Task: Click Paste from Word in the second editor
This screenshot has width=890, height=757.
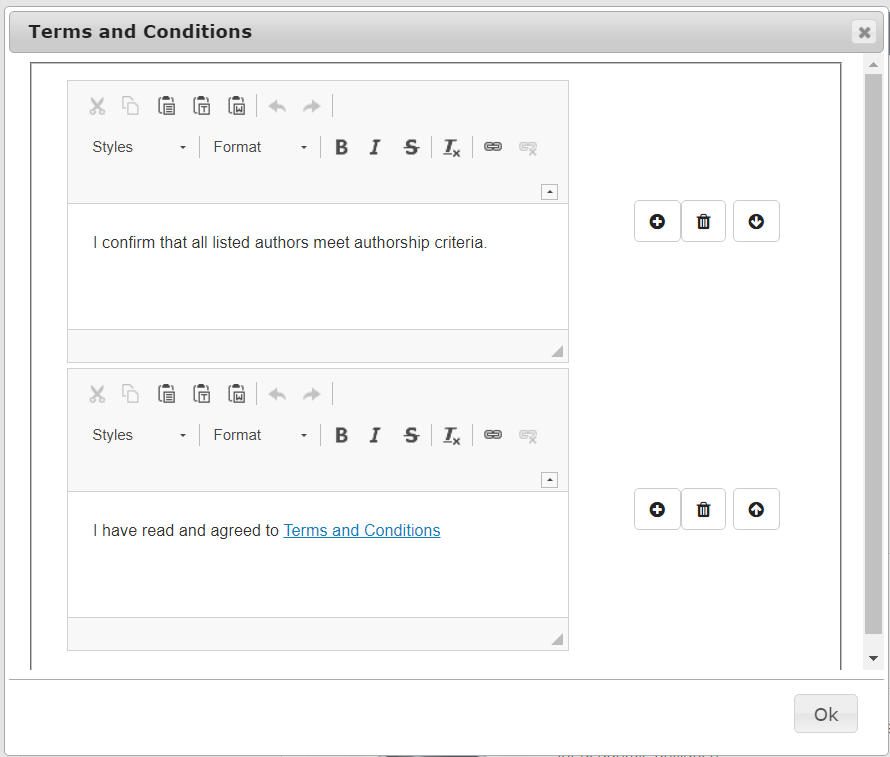Action: [x=237, y=394]
